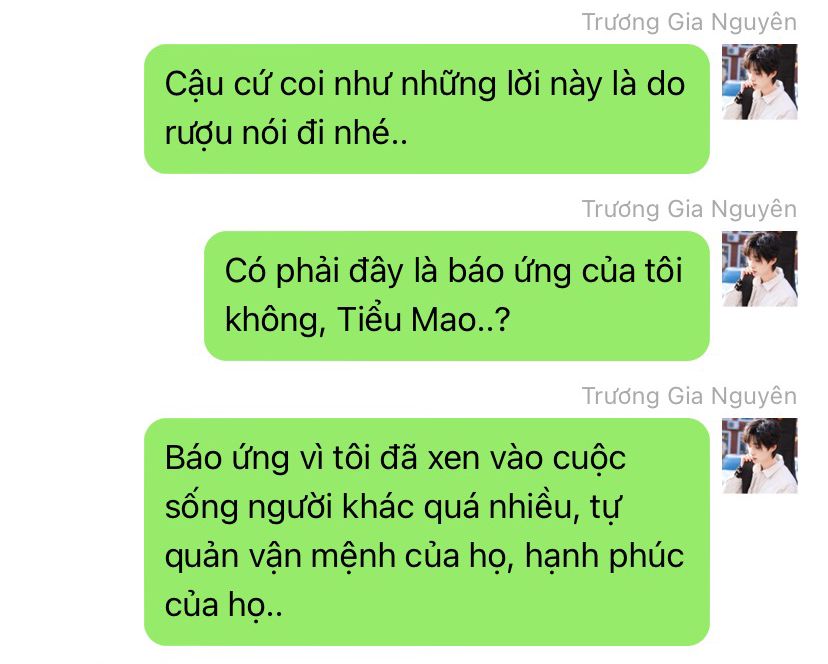Click the word 'rượu' in first message
Viewport: 828px width, 664px height.
pyautogui.click(x=199, y=134)
